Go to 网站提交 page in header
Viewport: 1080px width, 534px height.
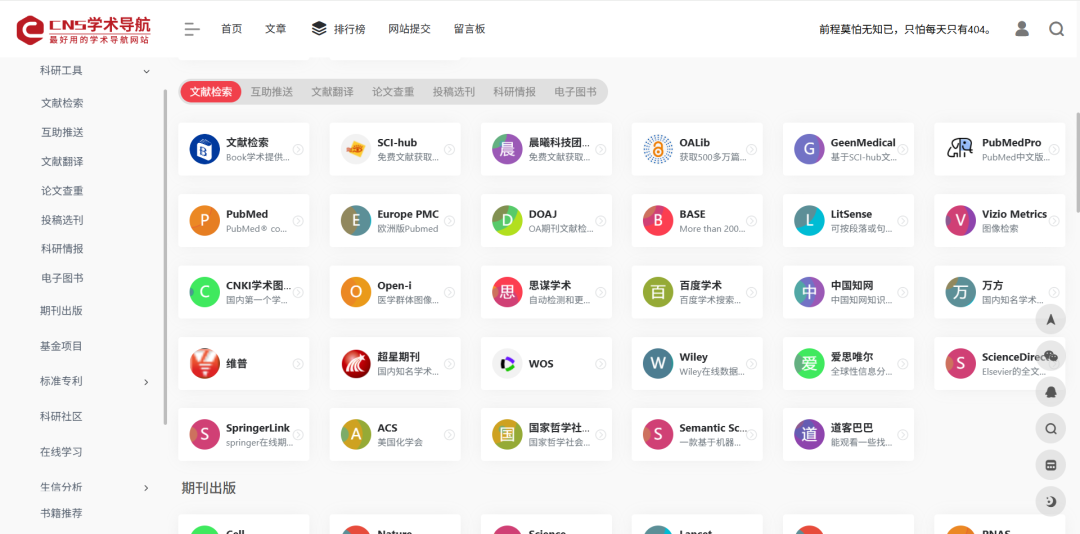pos(409,29)
